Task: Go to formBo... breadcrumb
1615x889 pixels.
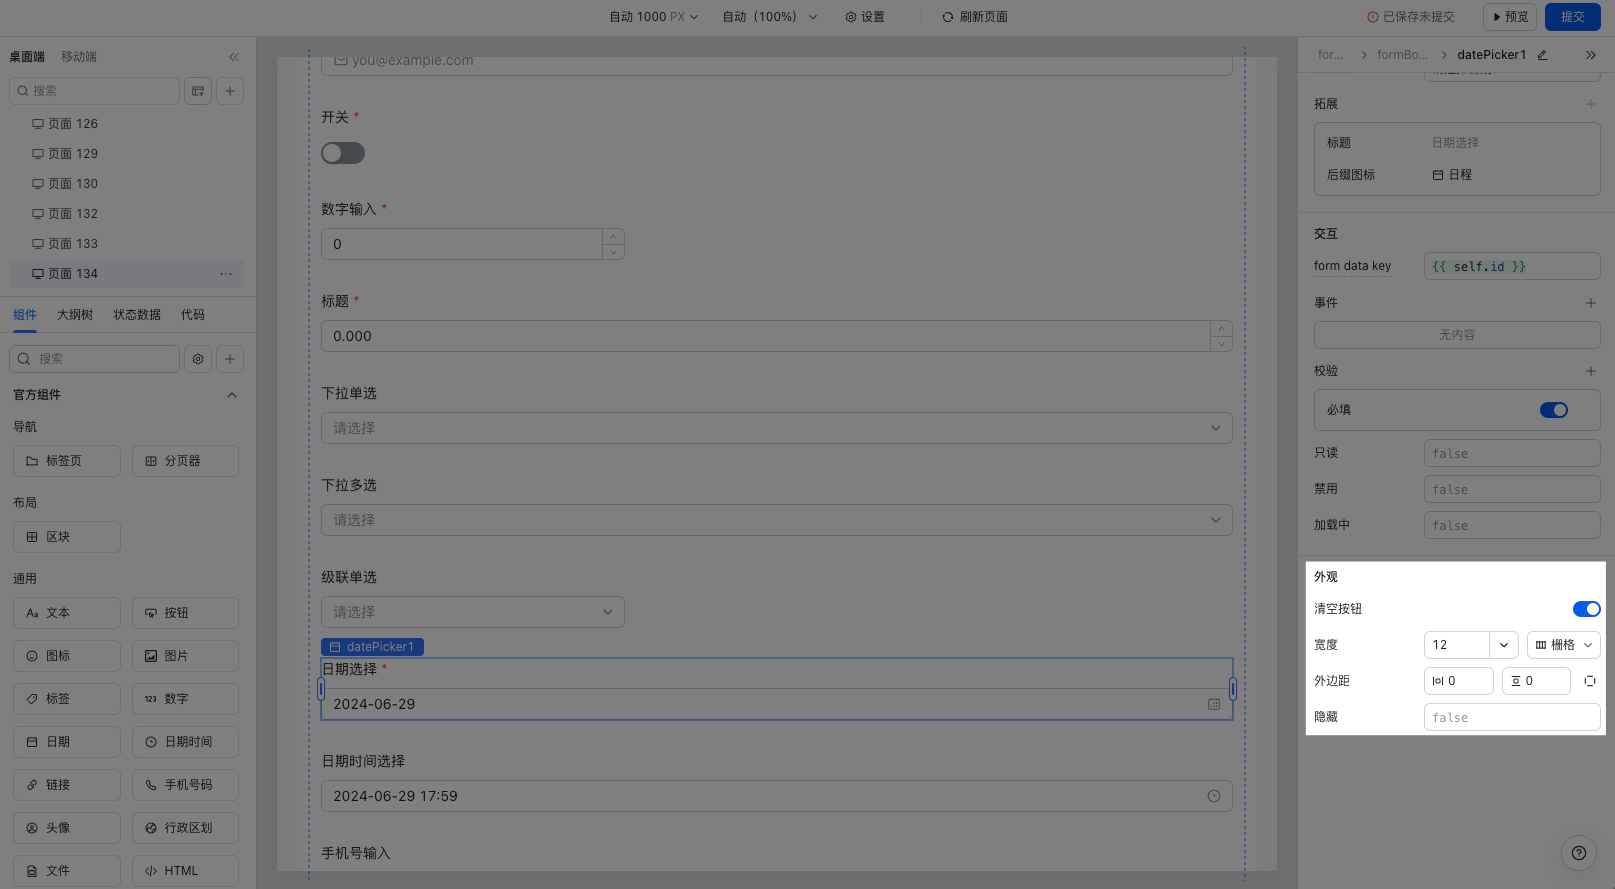Action: (1402, 55)
